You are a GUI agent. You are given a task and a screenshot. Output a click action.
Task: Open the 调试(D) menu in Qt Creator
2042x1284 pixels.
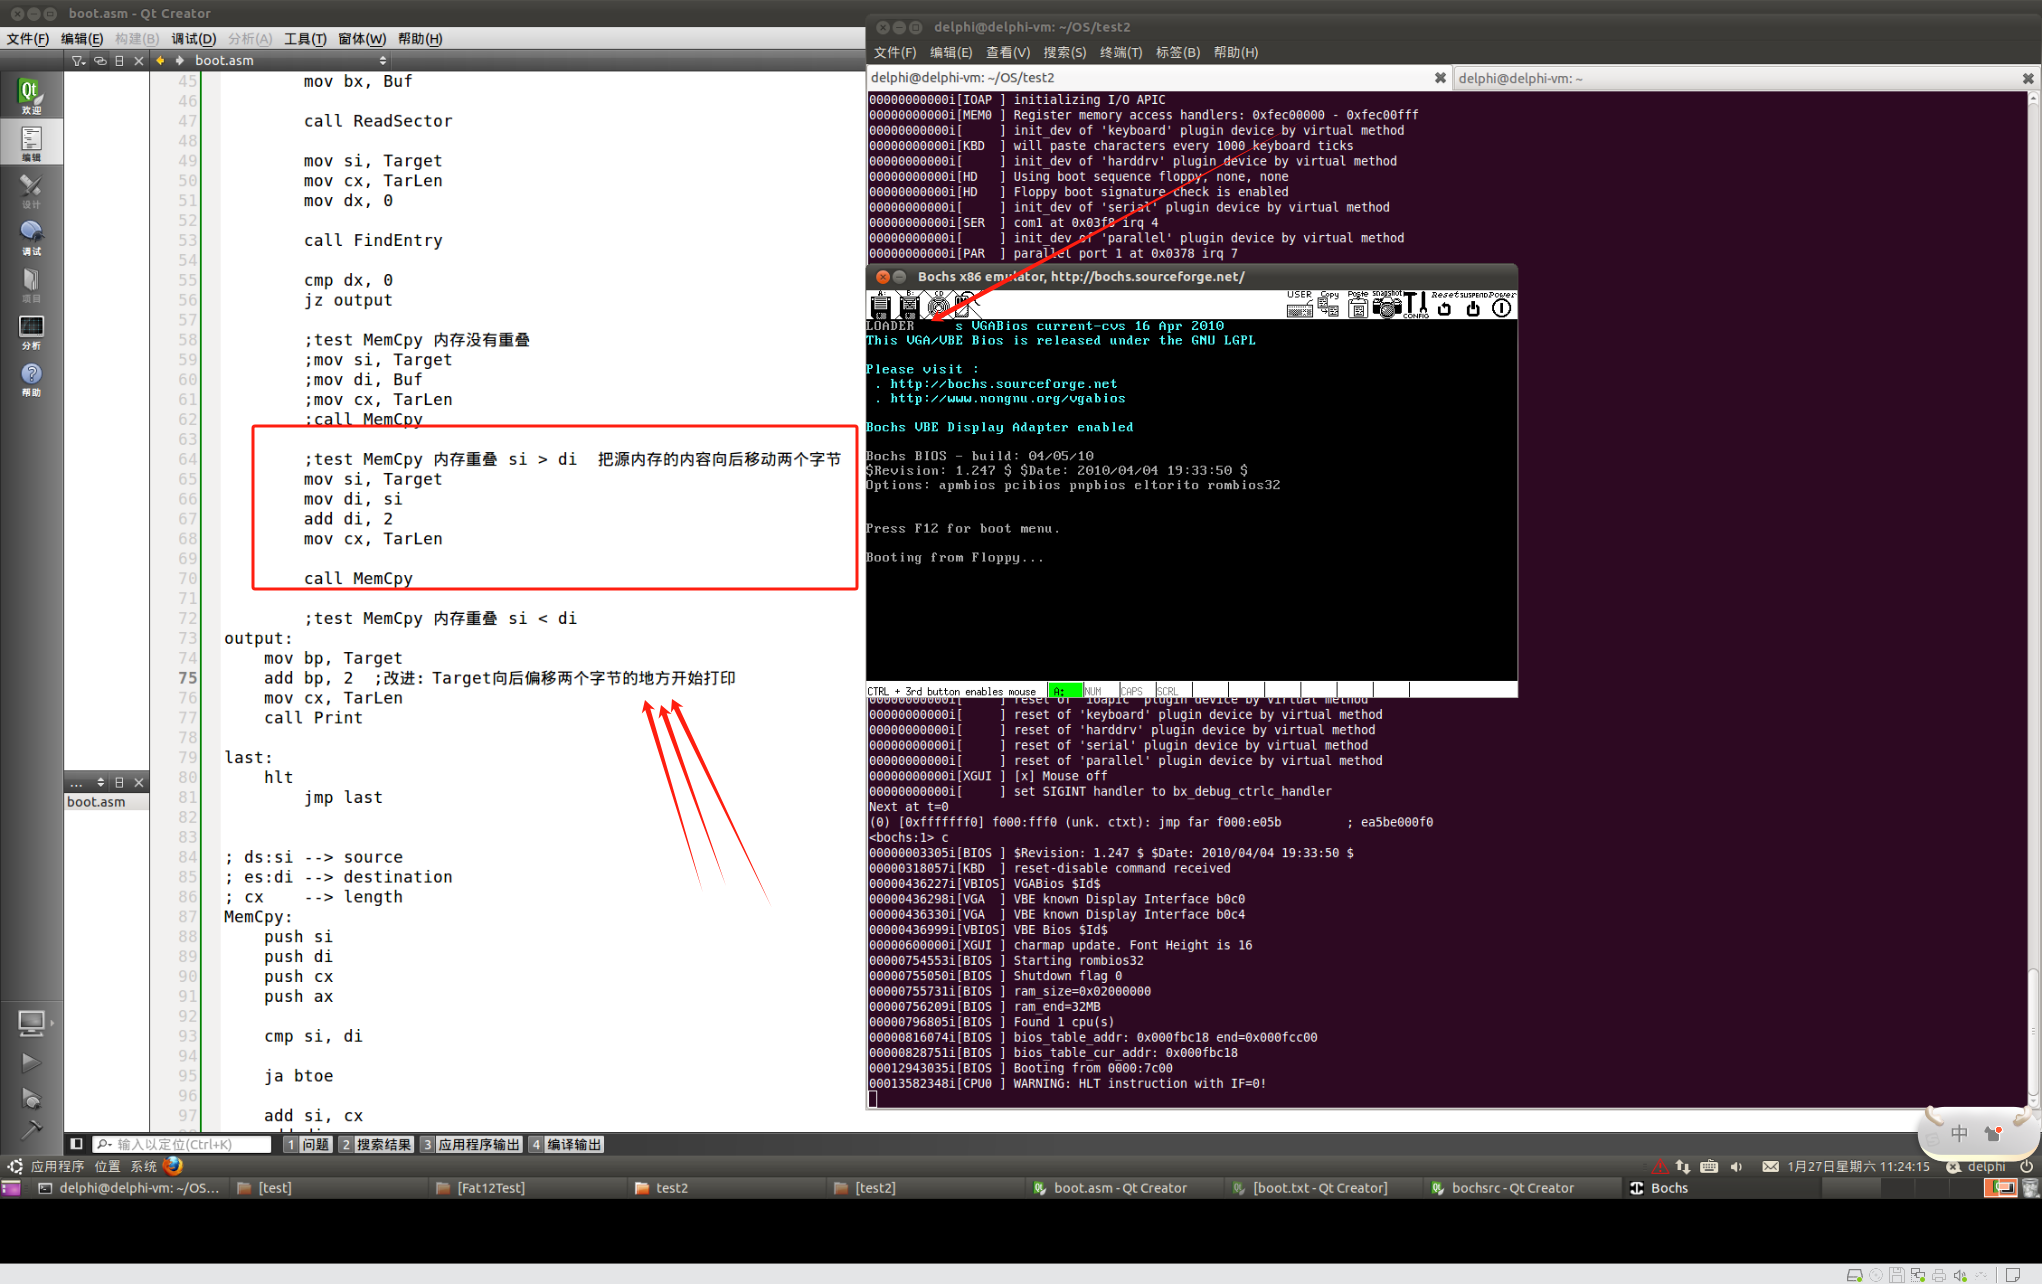pos(193,39)
